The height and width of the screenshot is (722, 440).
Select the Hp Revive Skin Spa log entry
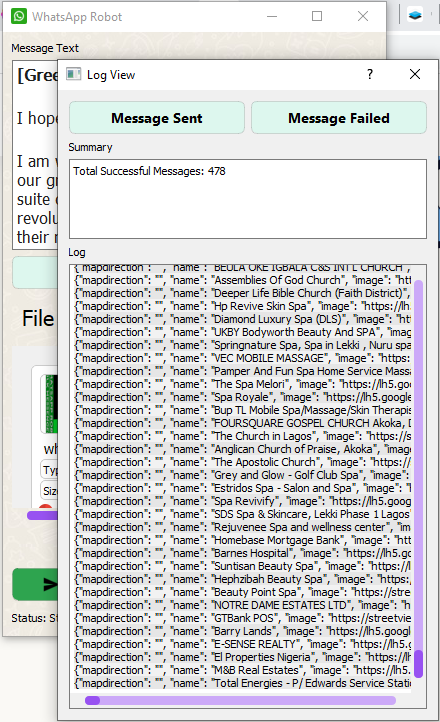point(243,306)
